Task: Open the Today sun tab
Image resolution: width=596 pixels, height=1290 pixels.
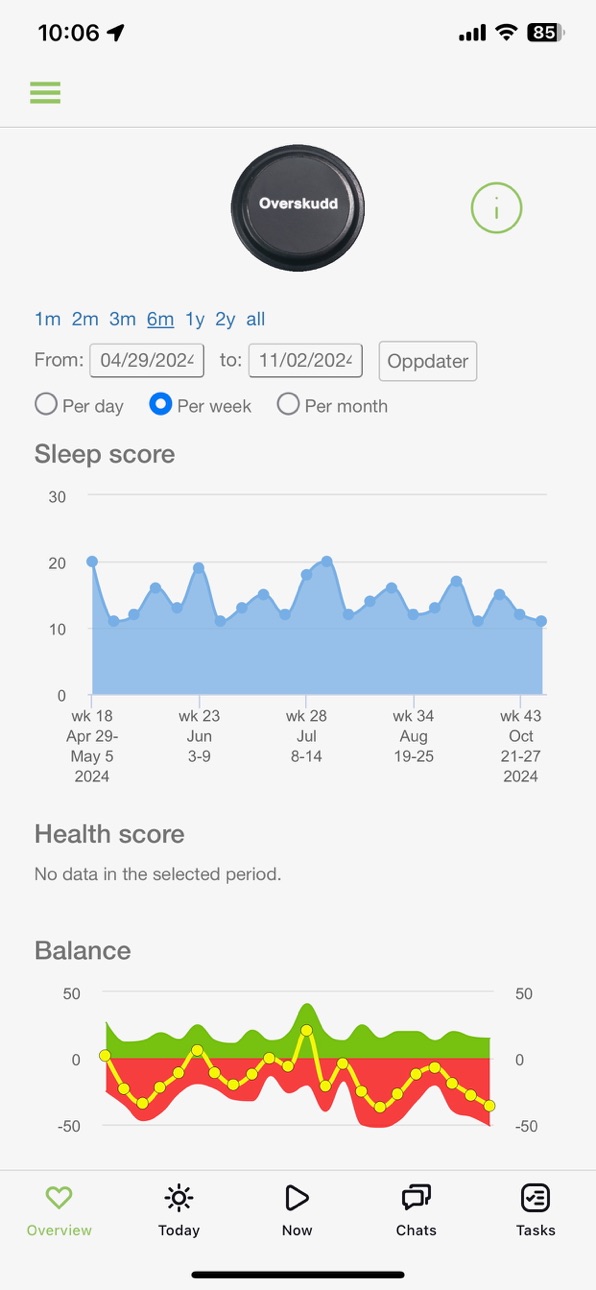Action: [179, 1211]
